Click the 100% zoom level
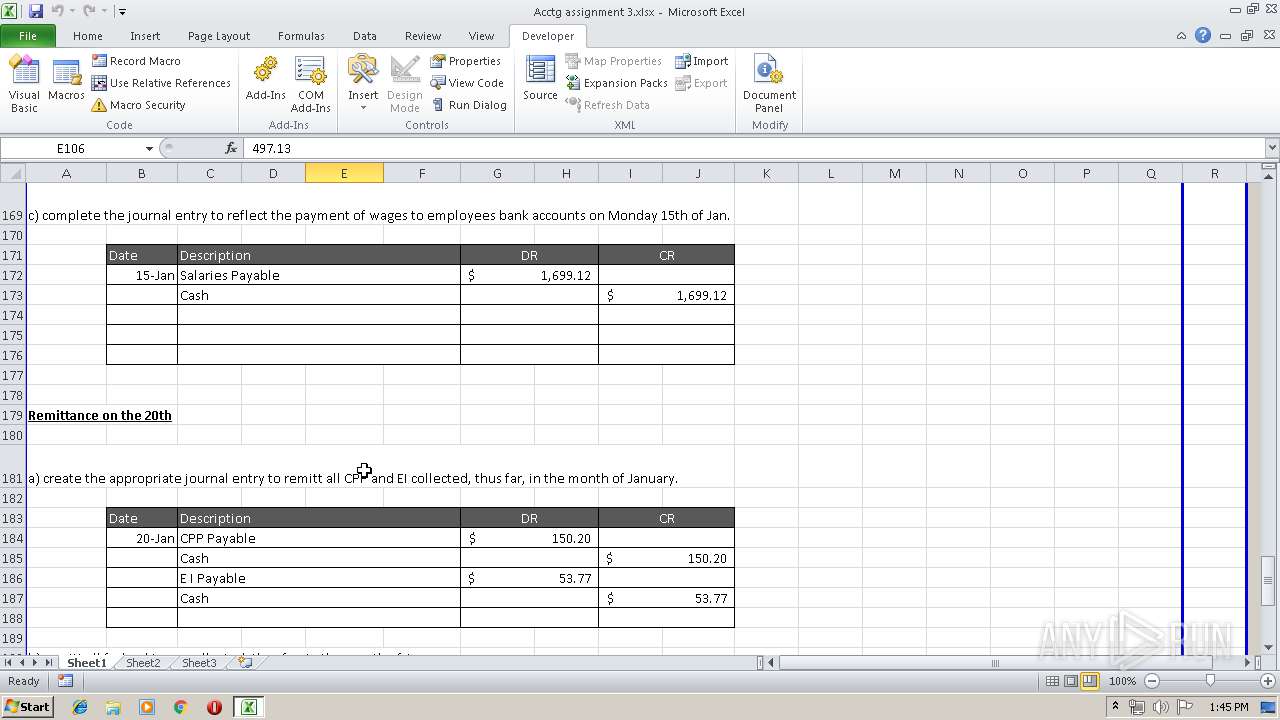The image size is (1280, 720). click(x=1123, y=681)
